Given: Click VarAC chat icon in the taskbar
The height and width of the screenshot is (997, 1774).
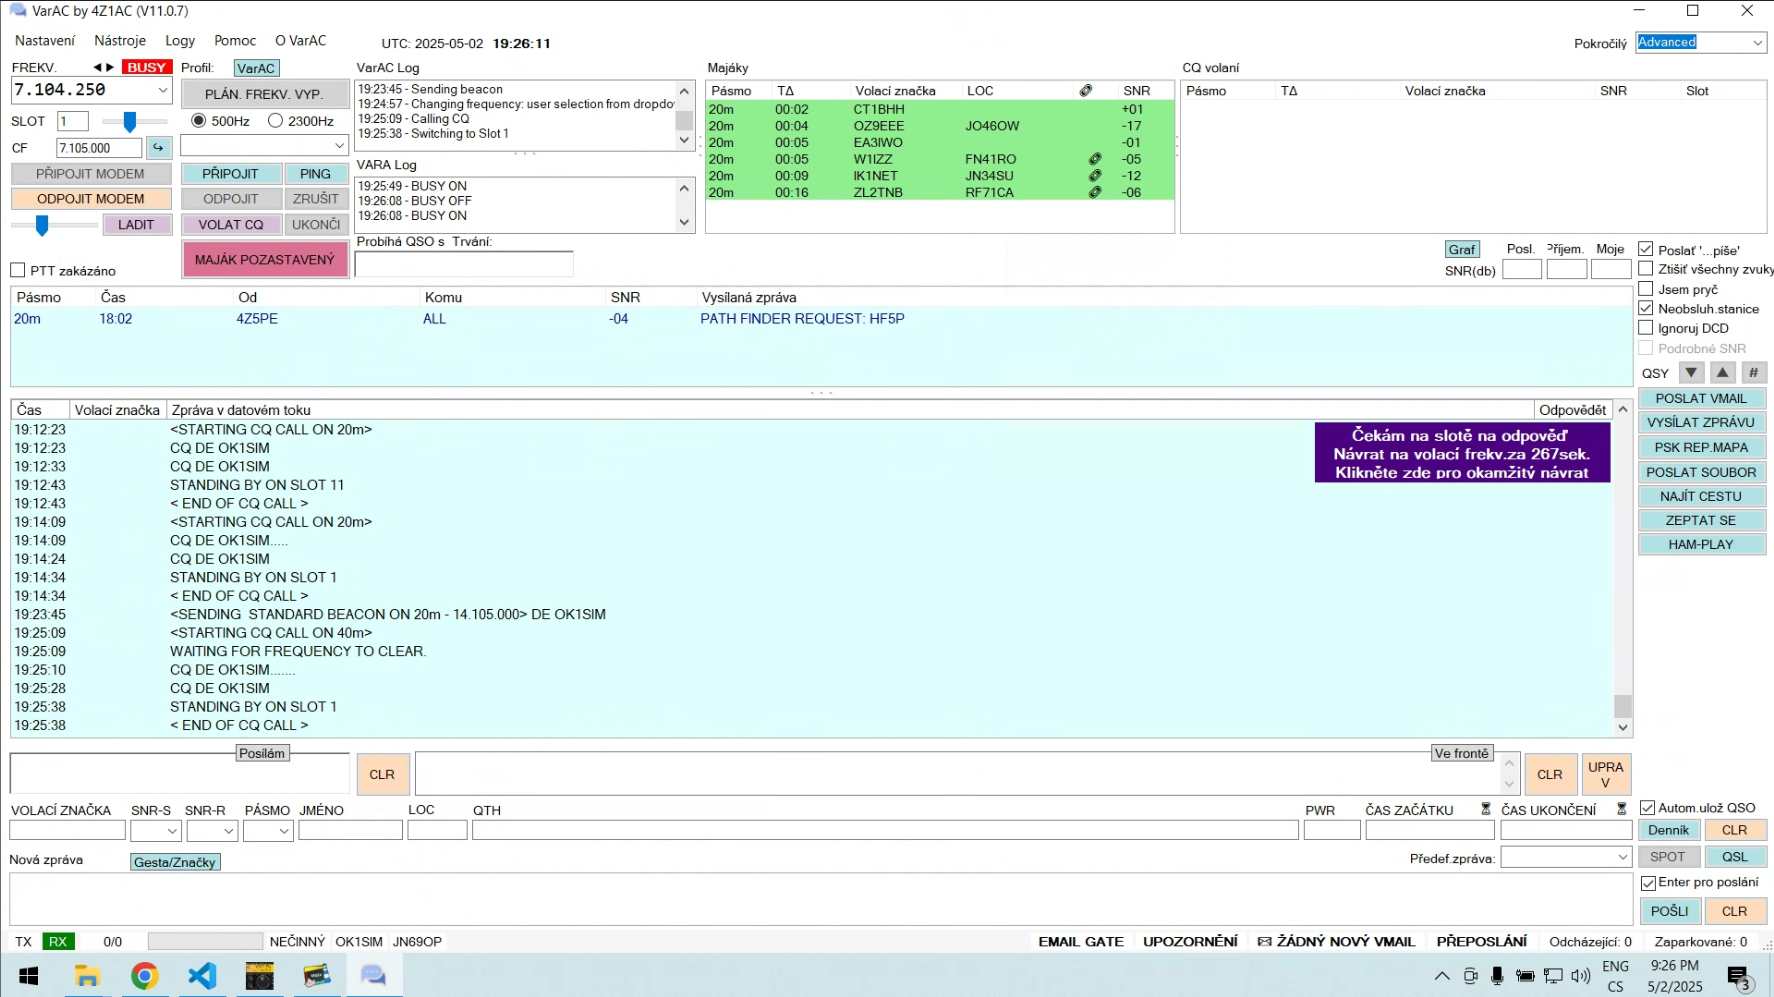Looking at the screenshot, I should click(x=374, y=976).
